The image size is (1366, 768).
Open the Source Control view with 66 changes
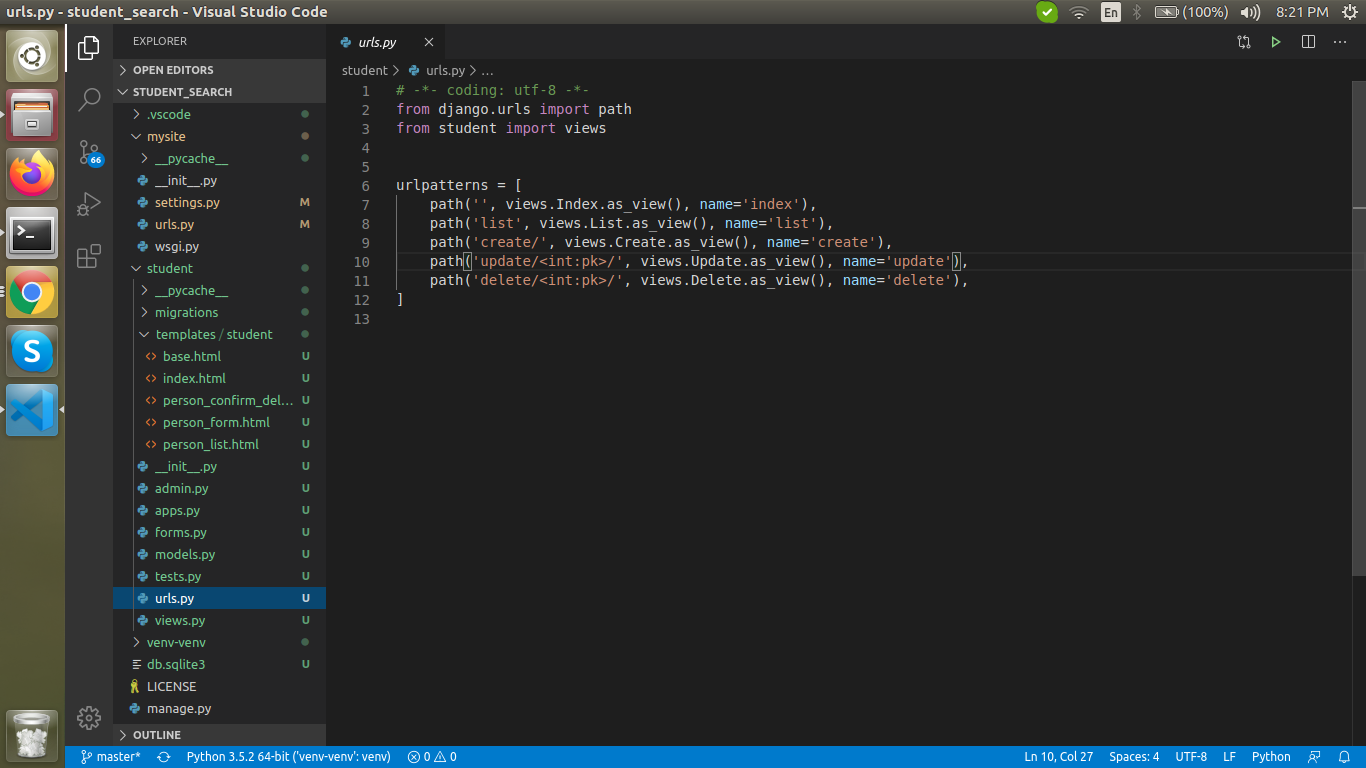pyautogui.click(x=89, y=152)
